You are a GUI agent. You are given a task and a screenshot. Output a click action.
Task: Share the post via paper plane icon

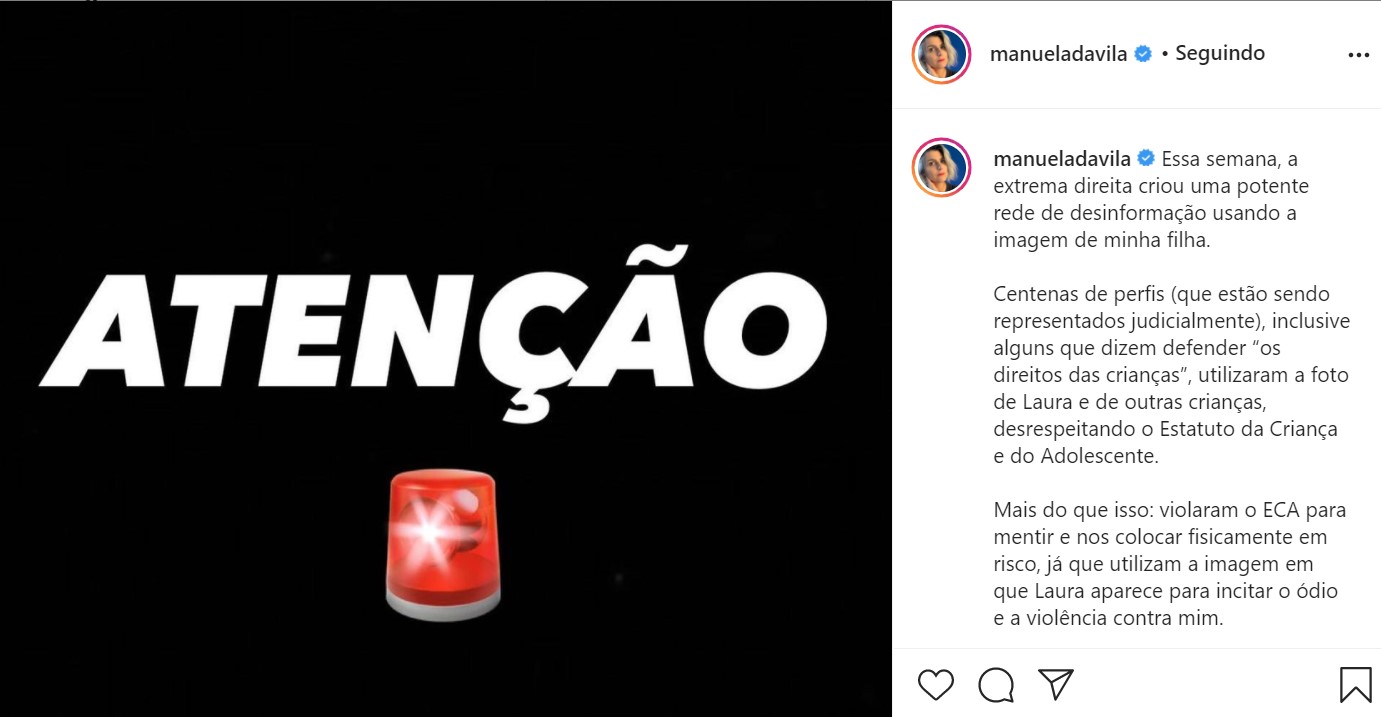click(1056, 684)
